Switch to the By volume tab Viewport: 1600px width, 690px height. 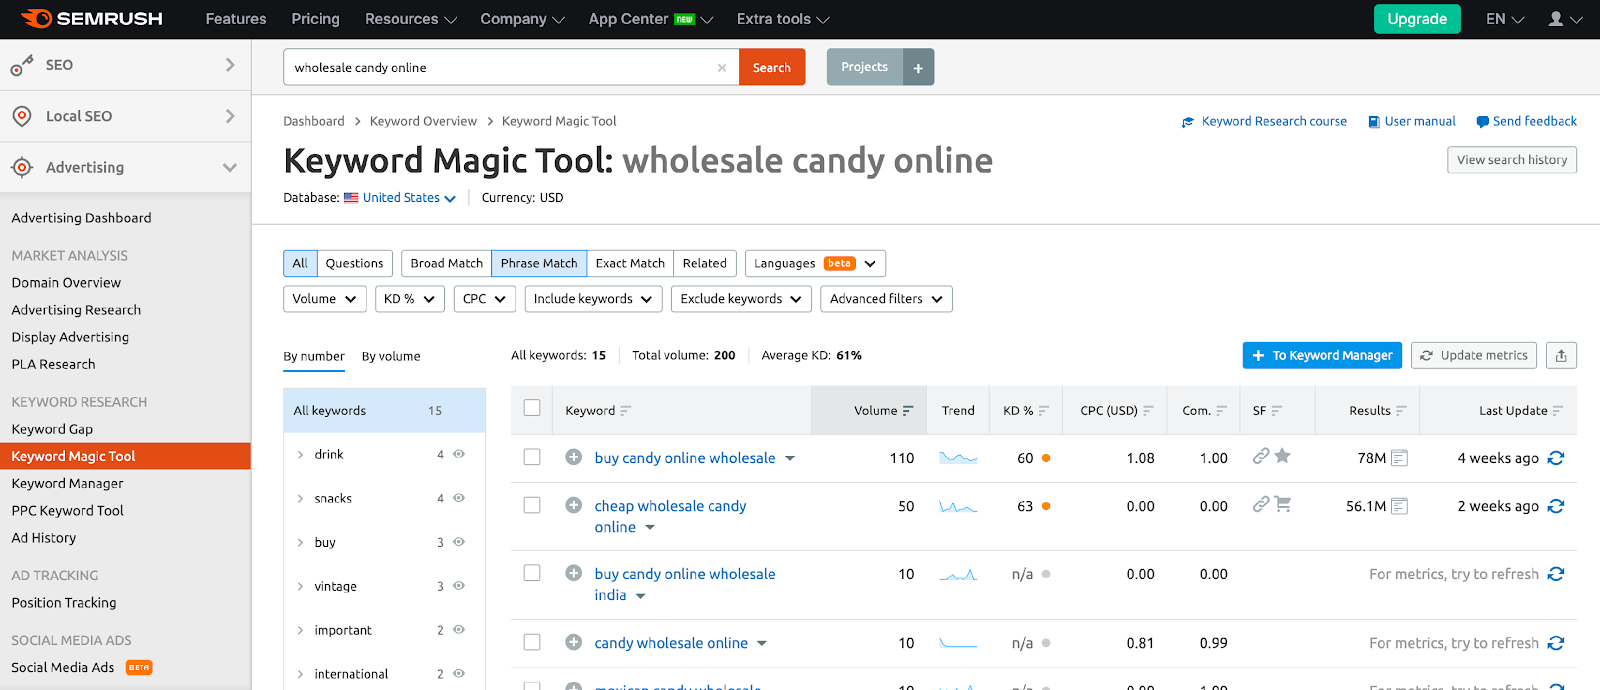[391, 356]
